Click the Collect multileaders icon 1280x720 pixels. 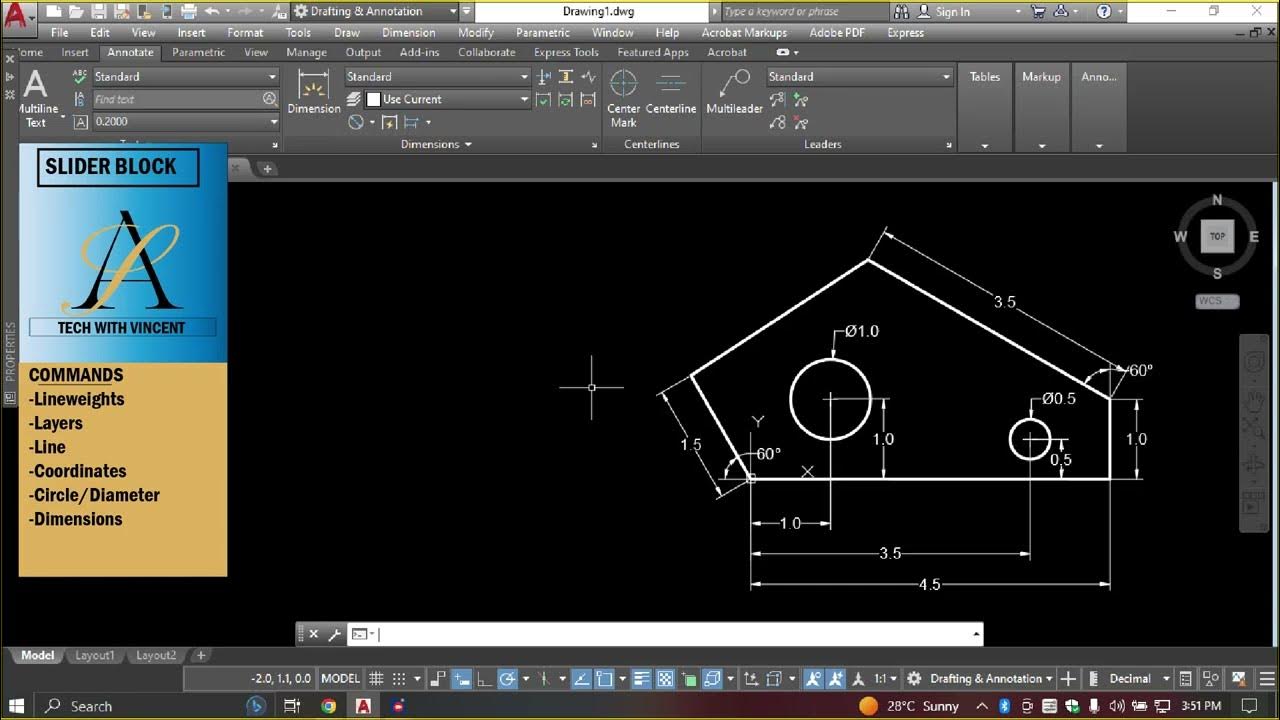[x=778, y=122]
